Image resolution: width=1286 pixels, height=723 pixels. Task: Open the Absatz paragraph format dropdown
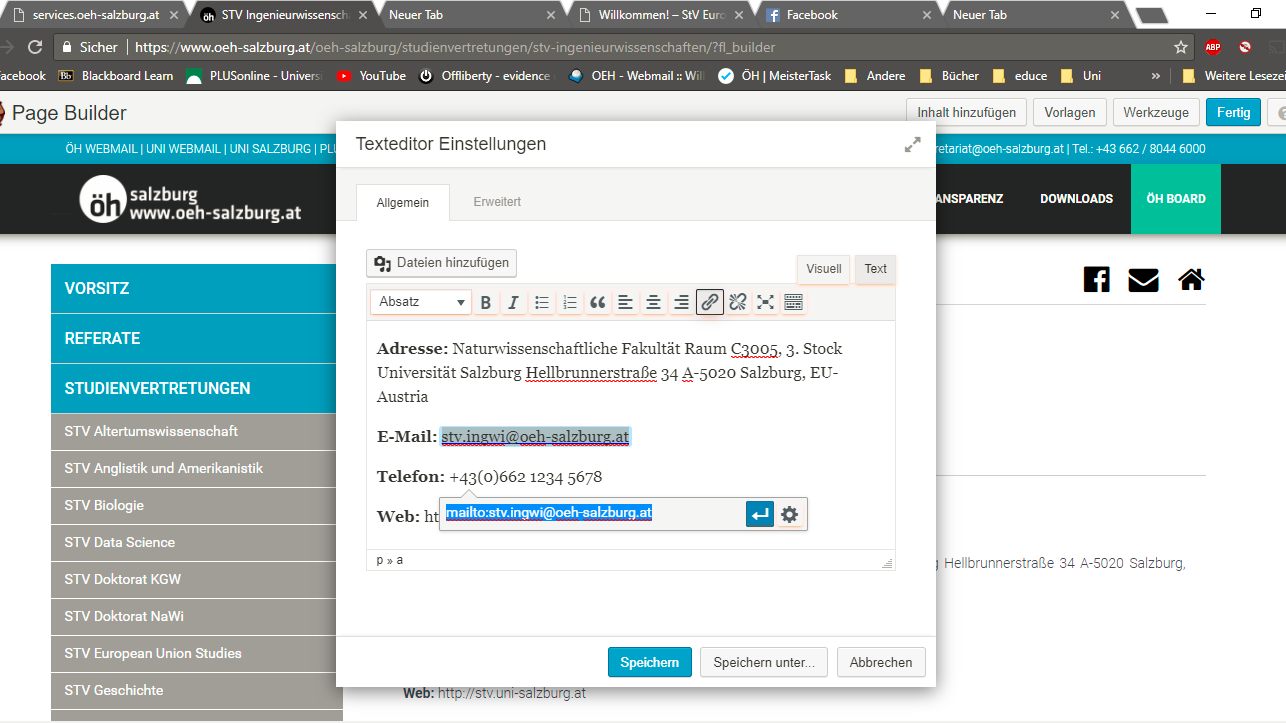pyautogui.click(x=421, y=302)
